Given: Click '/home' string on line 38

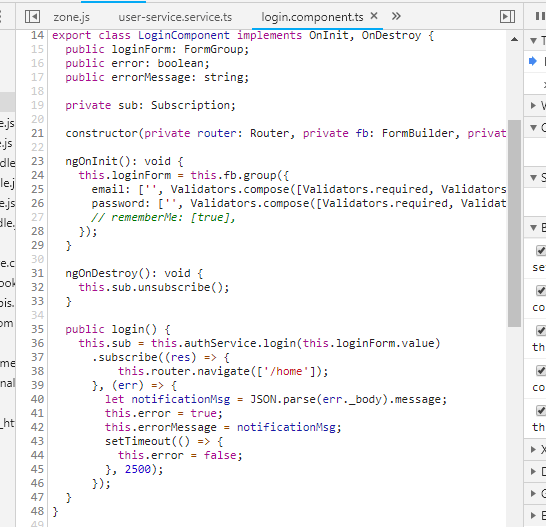Looking at the screenshot, I should [286, 371].
